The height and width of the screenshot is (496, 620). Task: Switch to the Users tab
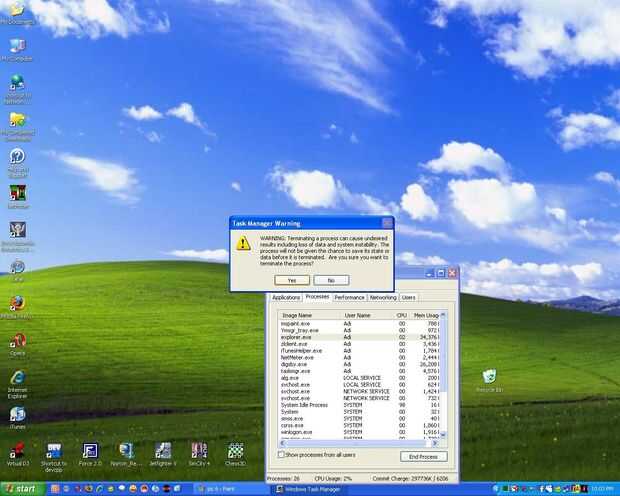point(408,297)
